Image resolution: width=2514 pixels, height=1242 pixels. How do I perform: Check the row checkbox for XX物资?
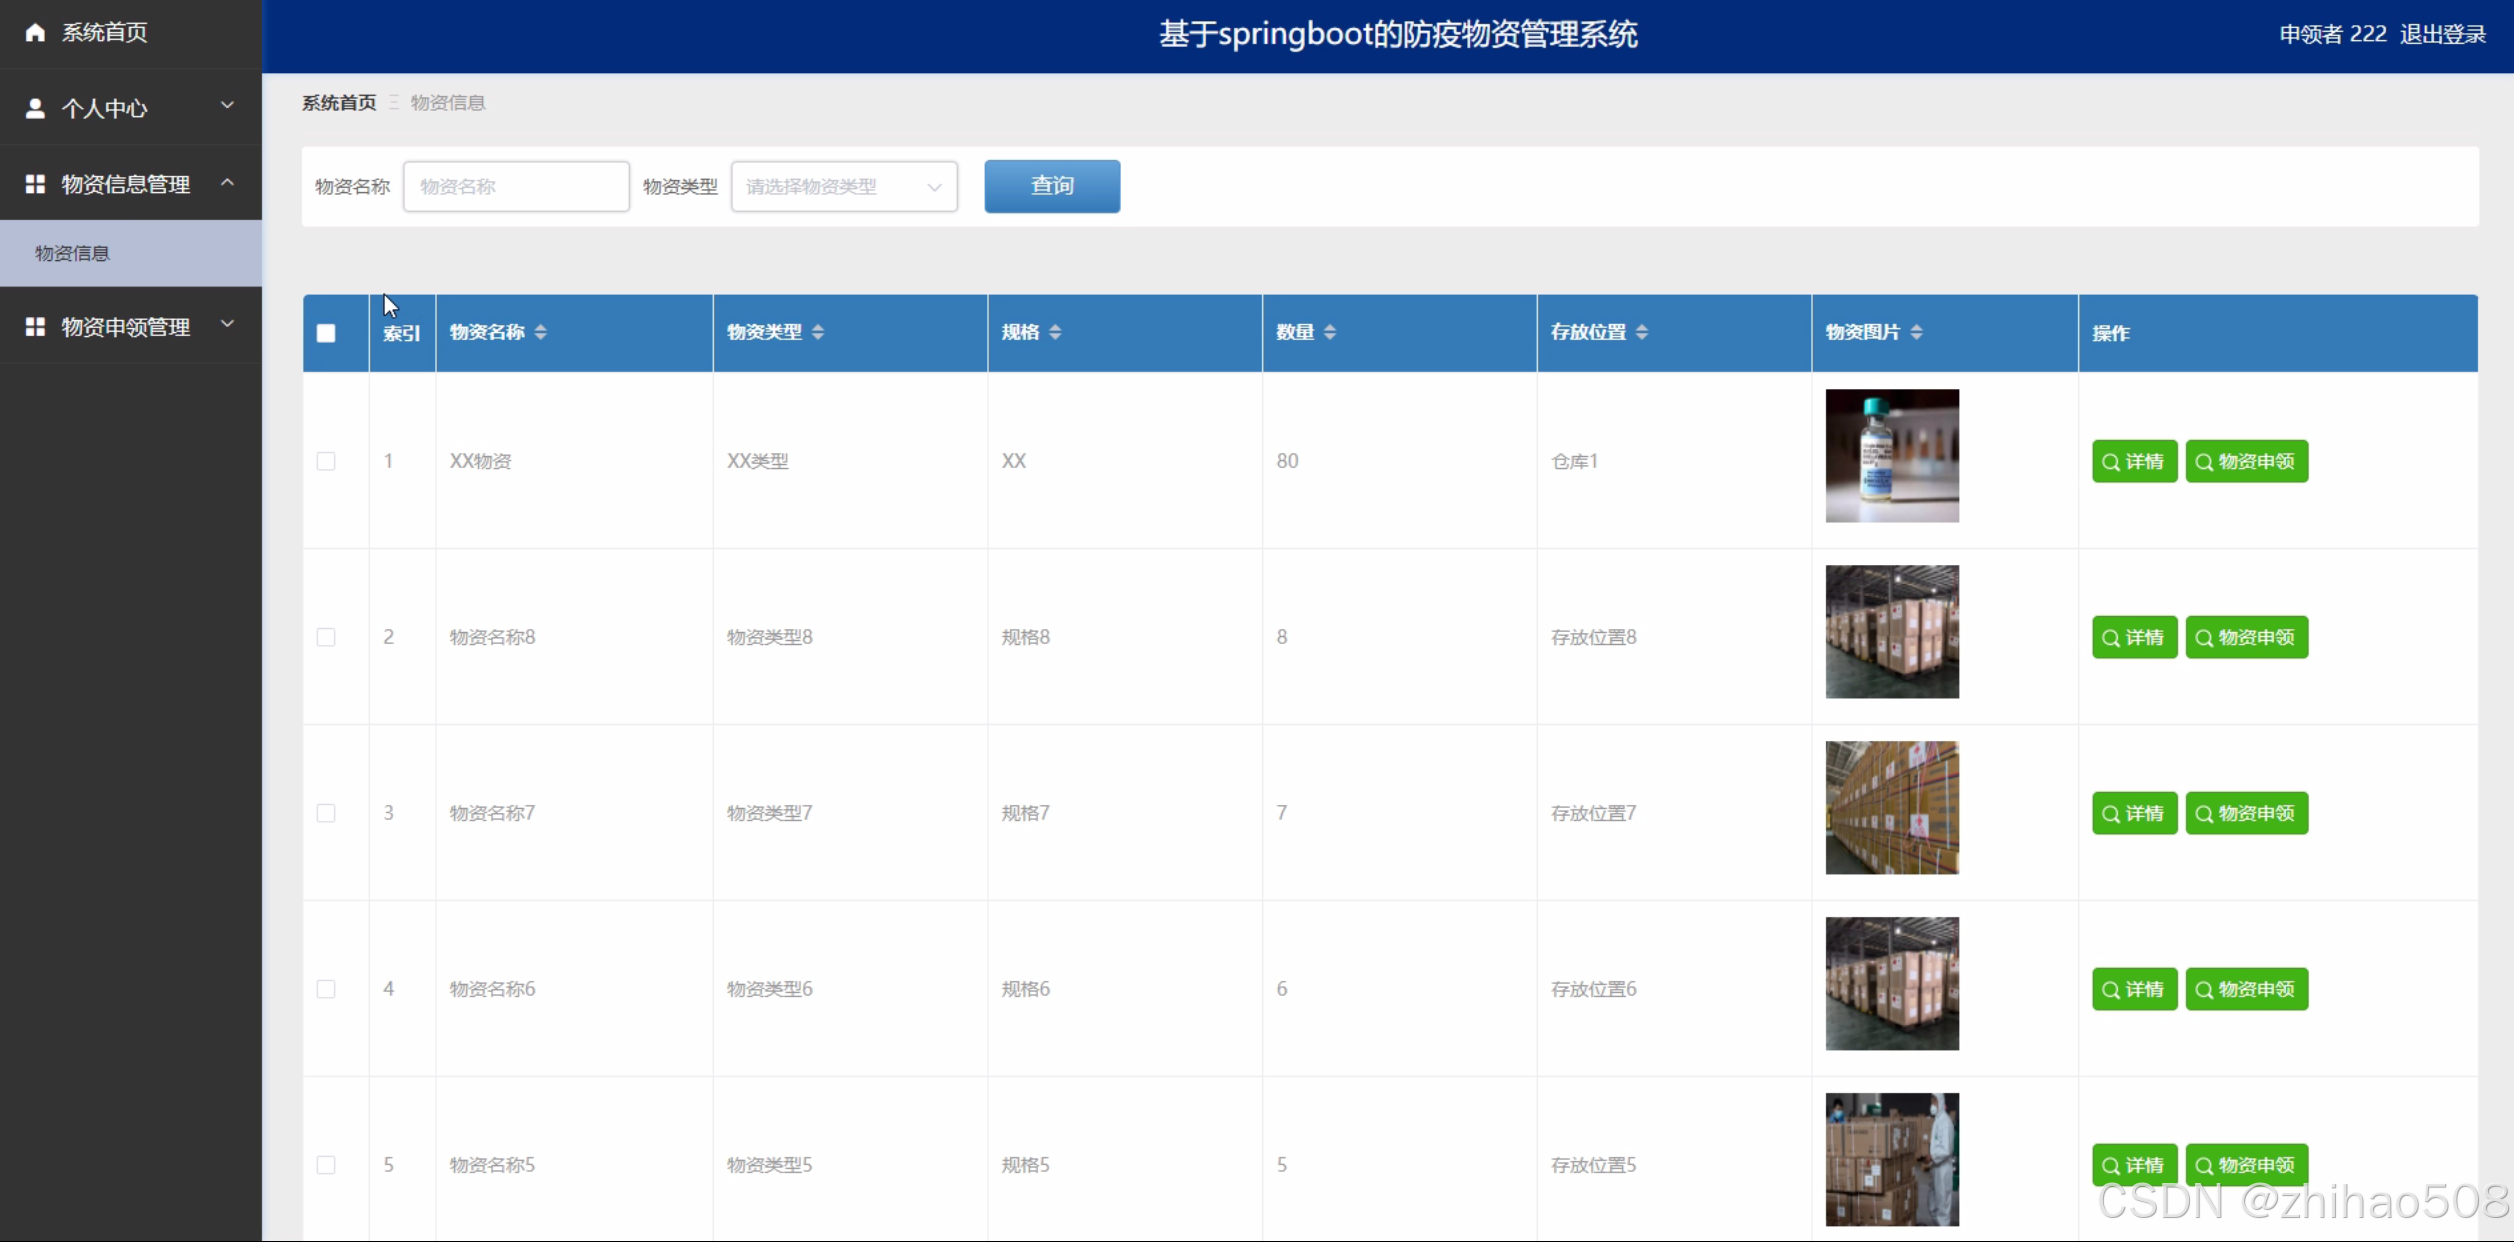[x=326, y=461]
